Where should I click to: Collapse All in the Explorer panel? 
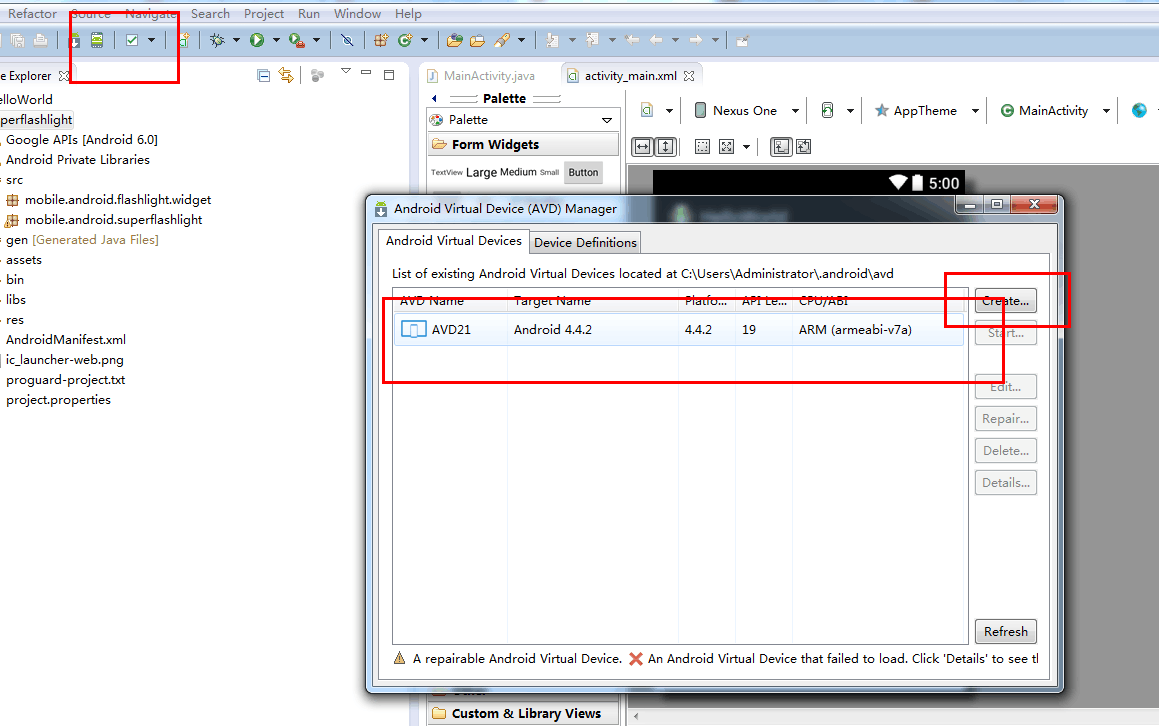[x=263, y=75]
